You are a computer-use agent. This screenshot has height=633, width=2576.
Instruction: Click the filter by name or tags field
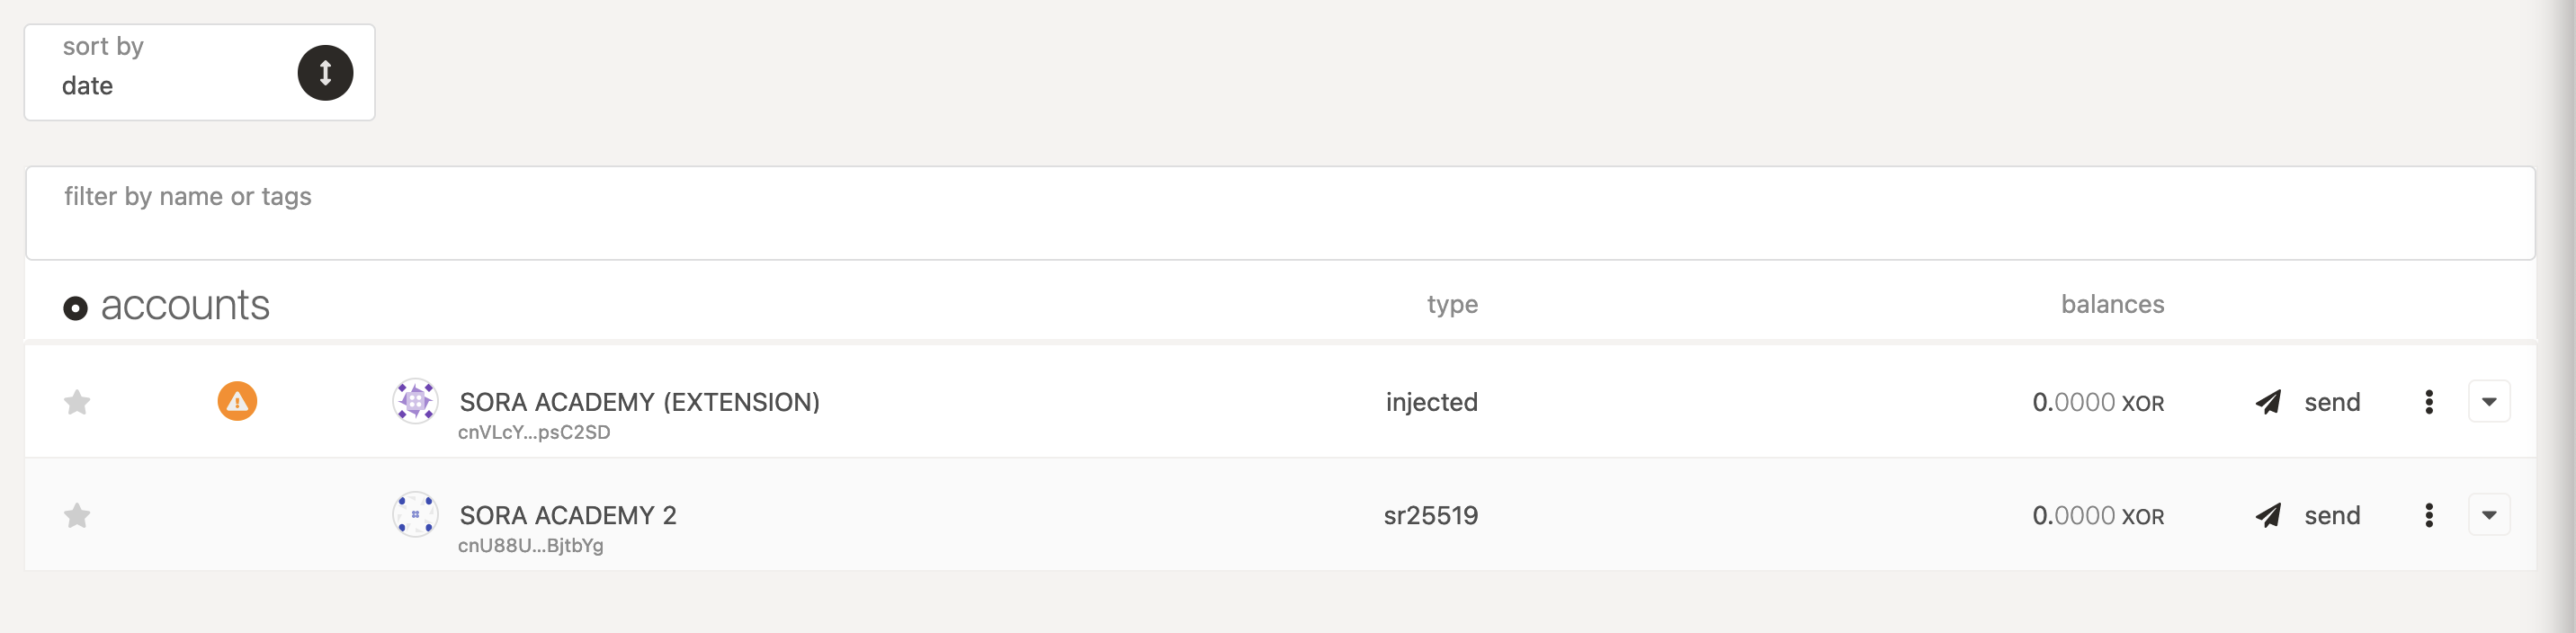pos(1280,213)
